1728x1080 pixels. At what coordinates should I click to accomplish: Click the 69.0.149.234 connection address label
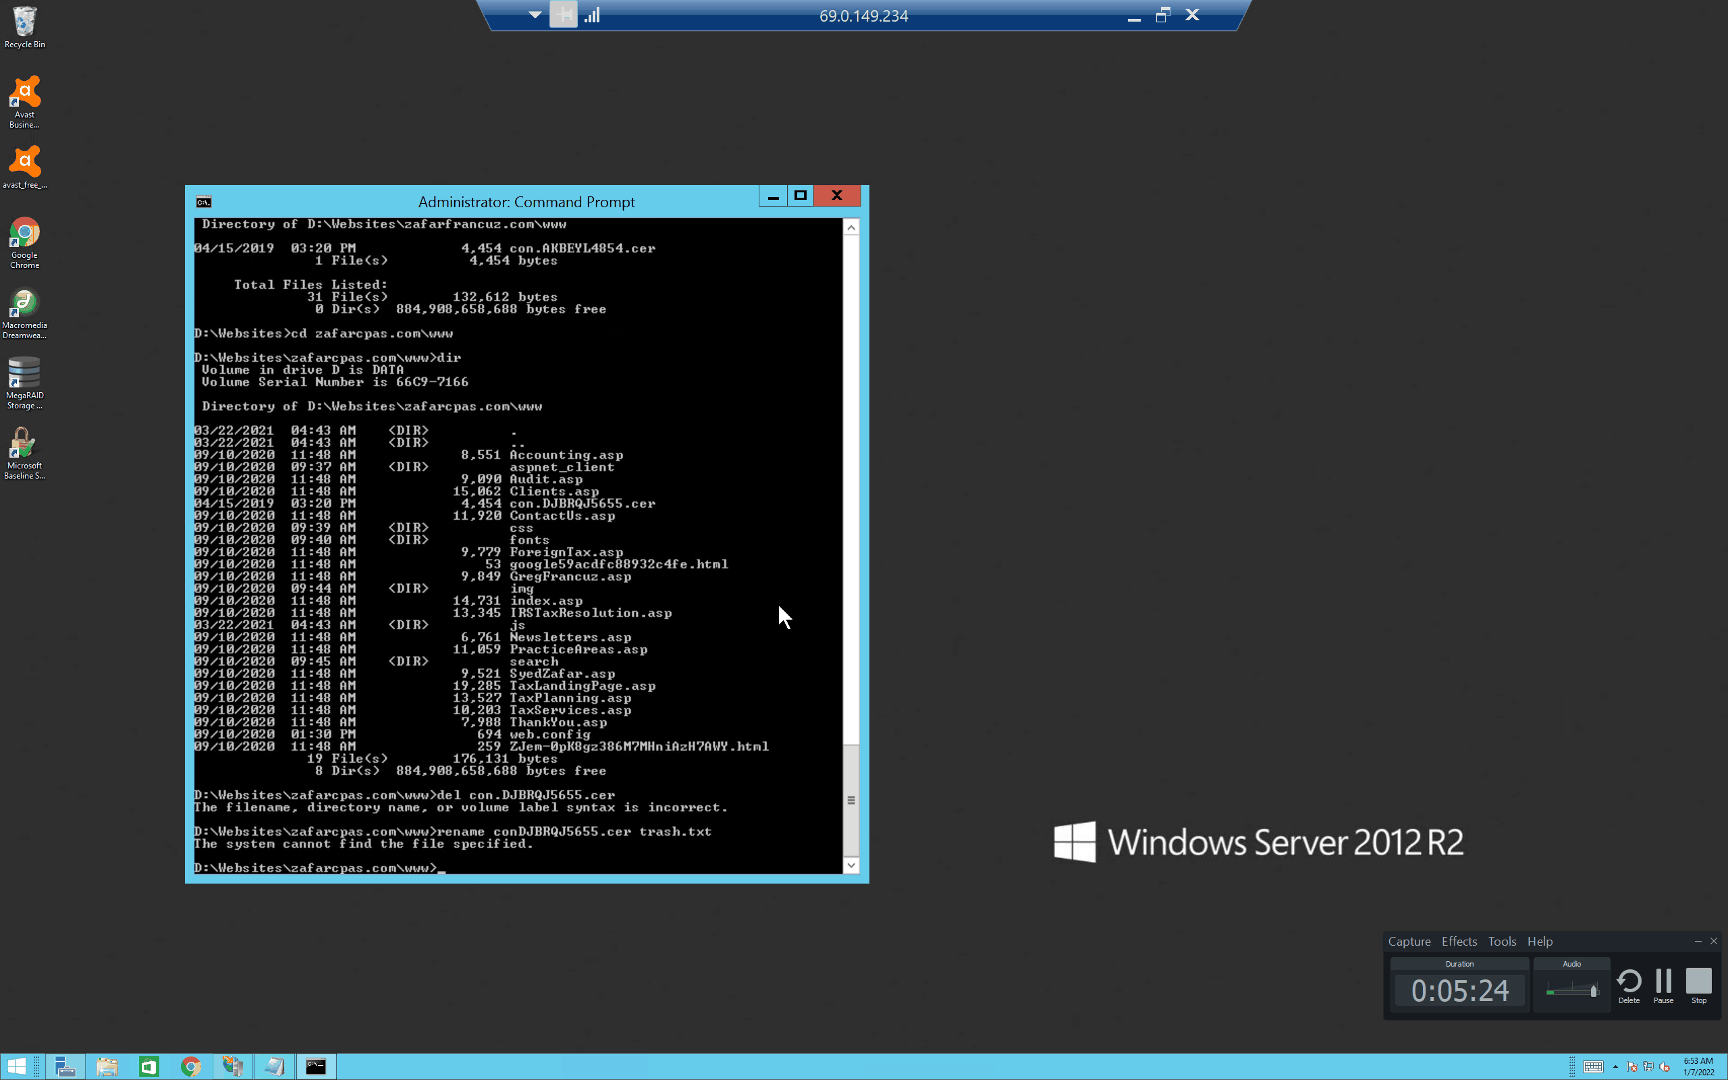864,16
